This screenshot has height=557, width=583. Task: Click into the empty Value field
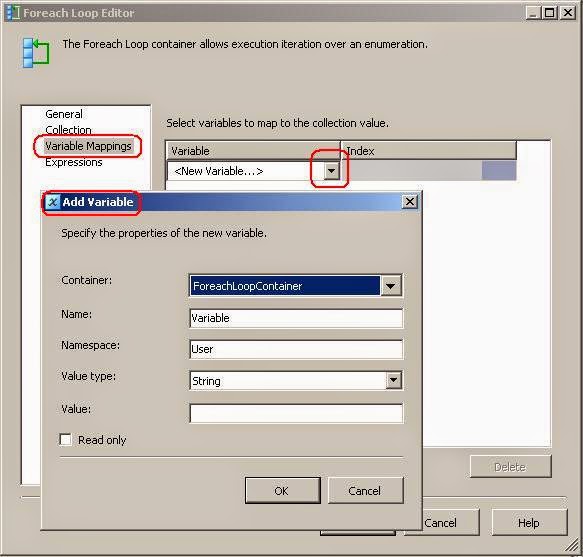coord(296,413)
